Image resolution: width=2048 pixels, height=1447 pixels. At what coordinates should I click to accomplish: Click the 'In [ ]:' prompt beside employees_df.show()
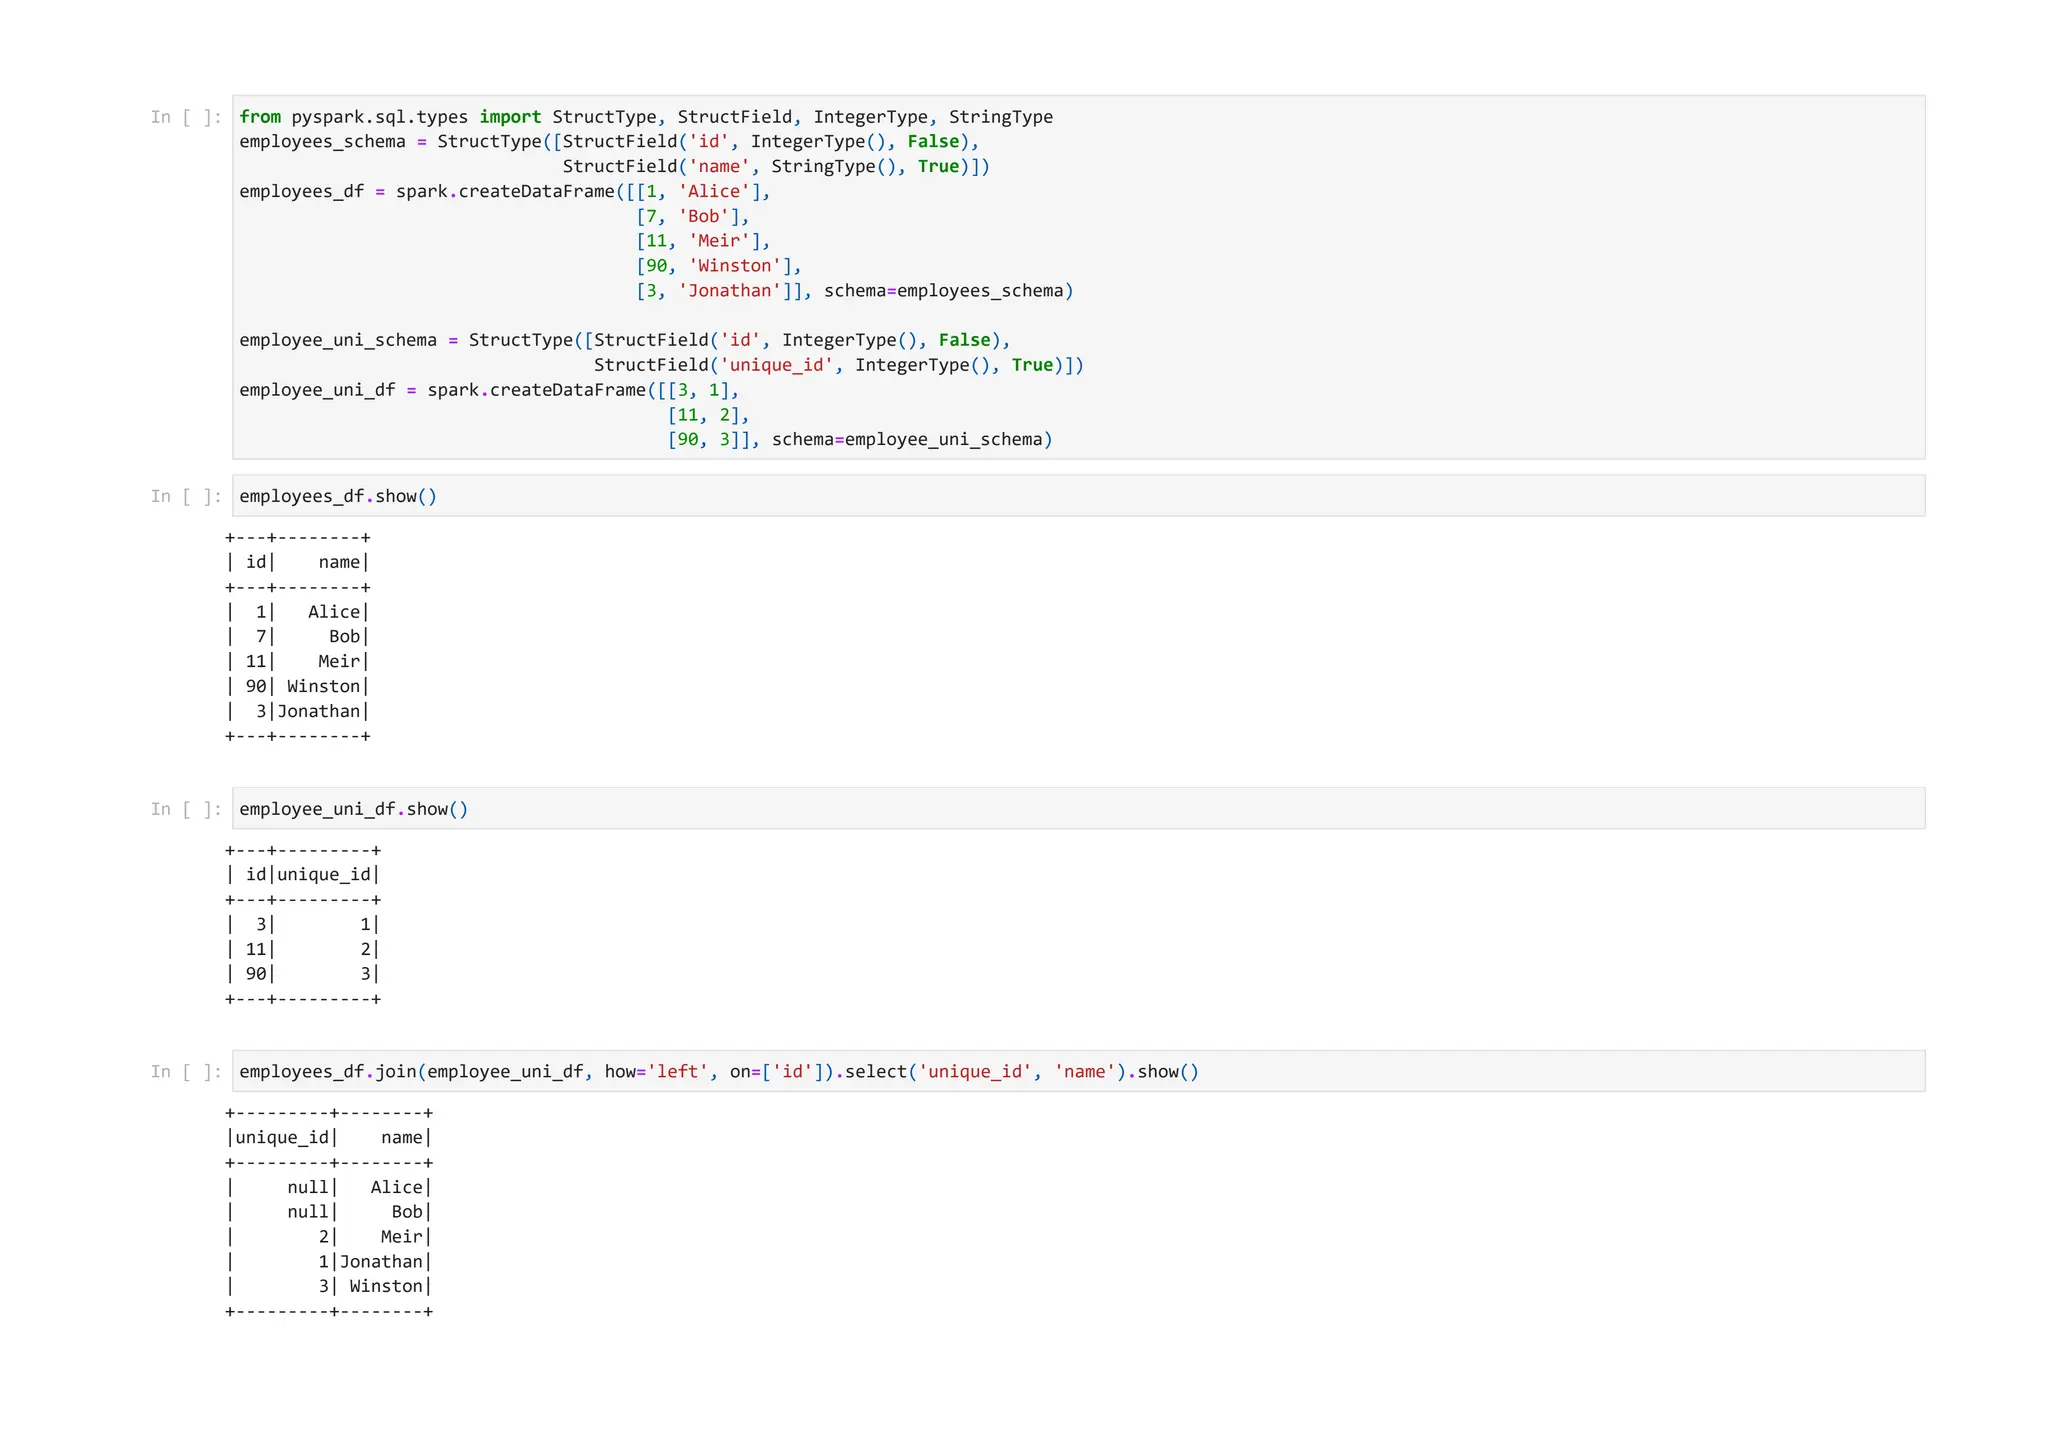186,496
